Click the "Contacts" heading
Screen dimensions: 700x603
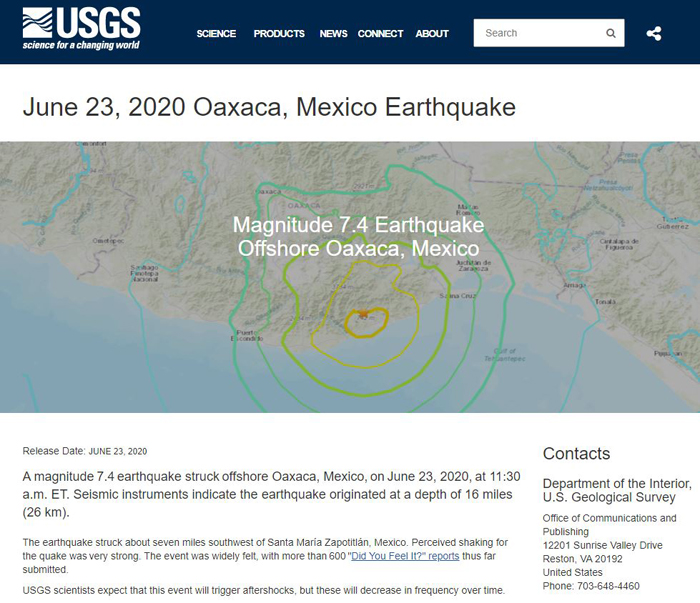pos(576,453)
